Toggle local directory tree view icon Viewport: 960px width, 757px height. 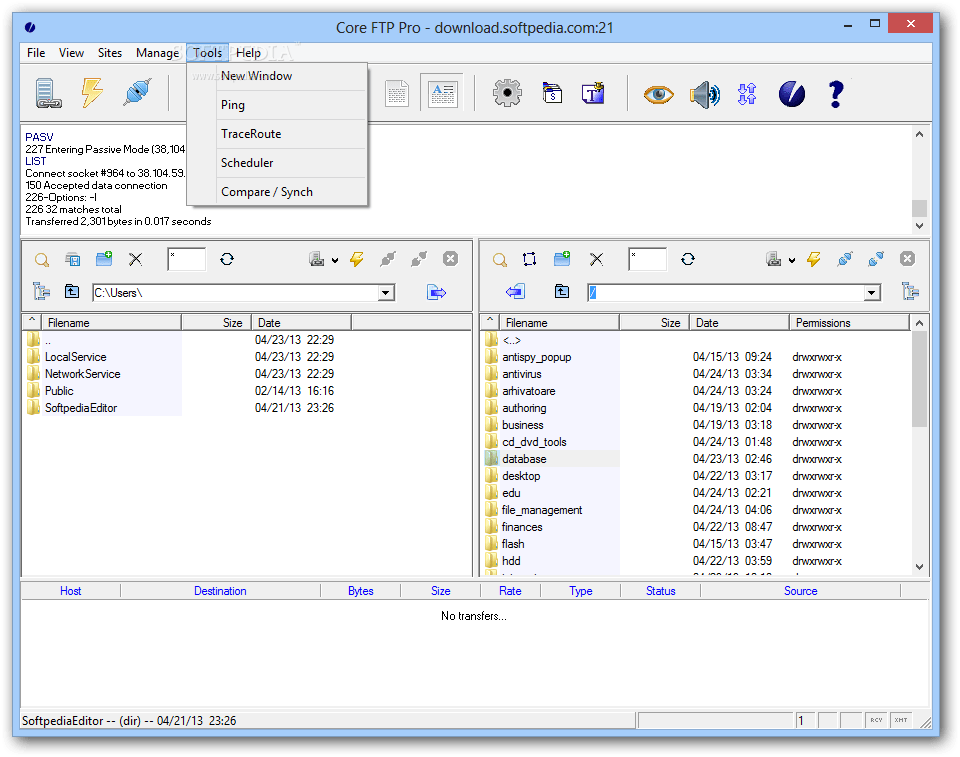[x=42, y=291]
